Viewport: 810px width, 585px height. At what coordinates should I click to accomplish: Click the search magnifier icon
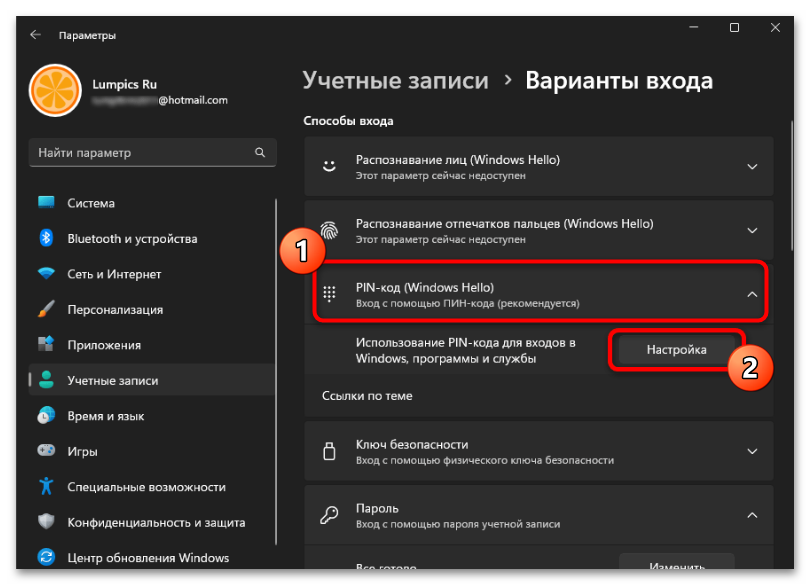pyautogui.click(x=260, y=152)
